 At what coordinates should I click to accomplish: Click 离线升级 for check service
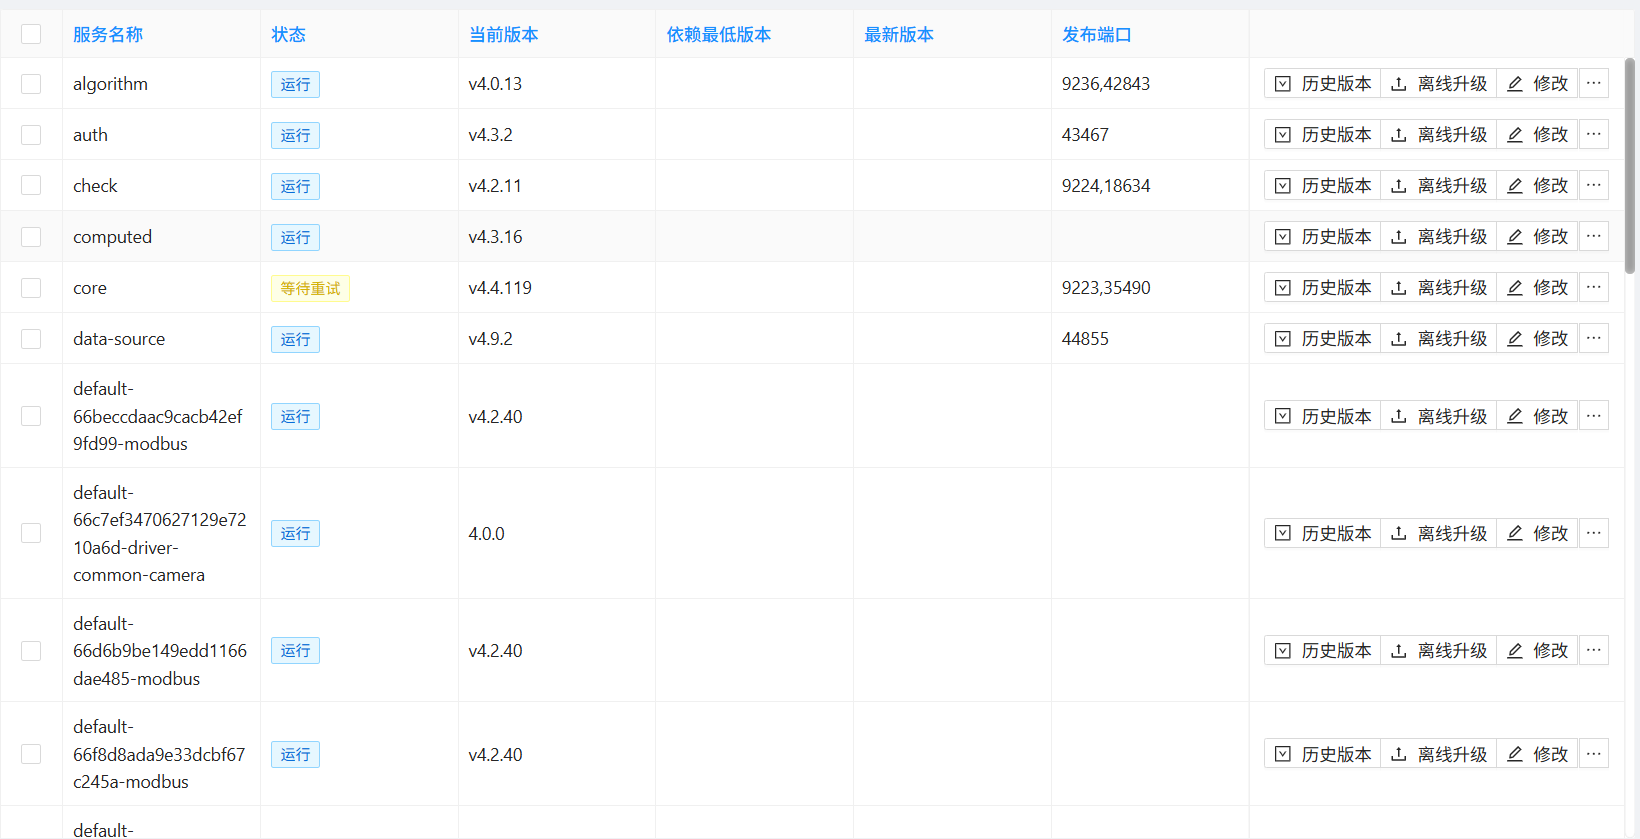pos(1438,186)
